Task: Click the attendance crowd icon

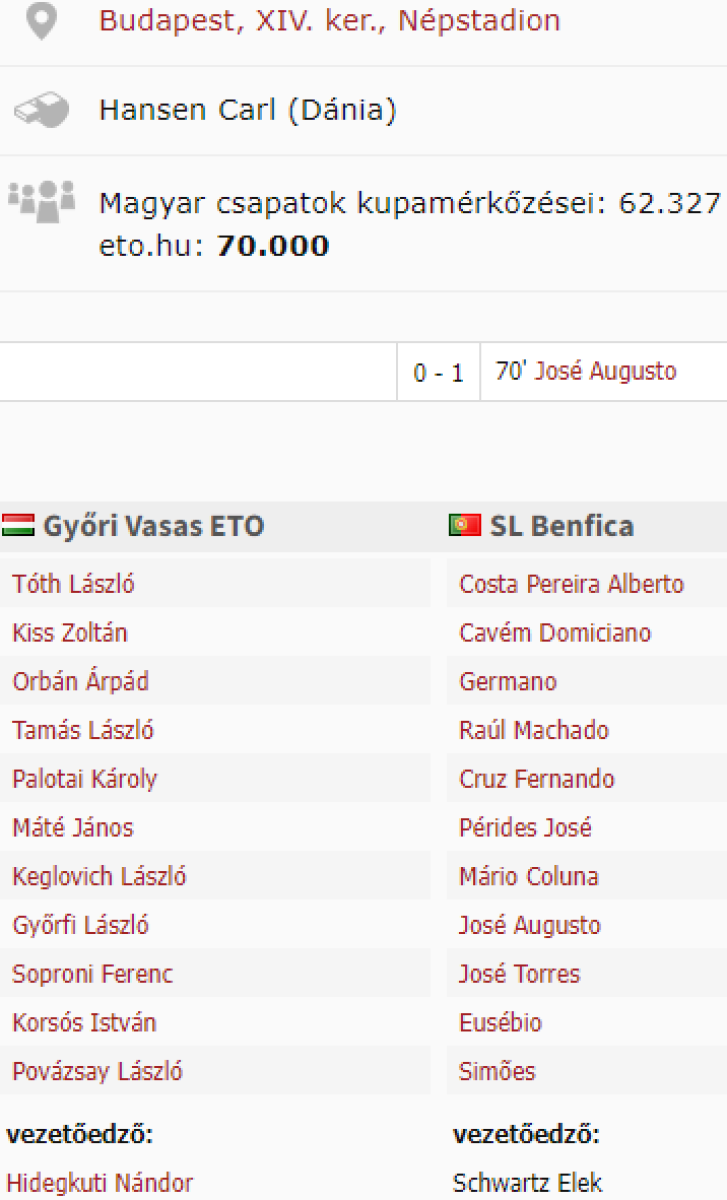Action: click(40, 201)
